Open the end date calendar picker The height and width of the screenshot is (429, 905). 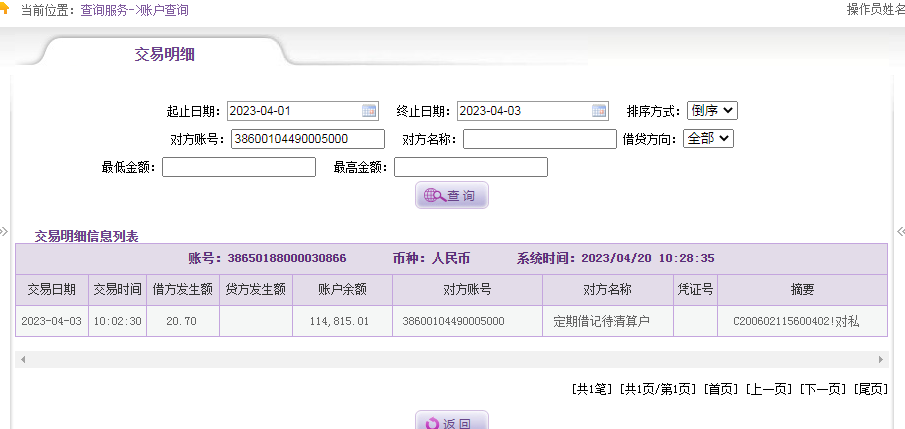[599, 111]
